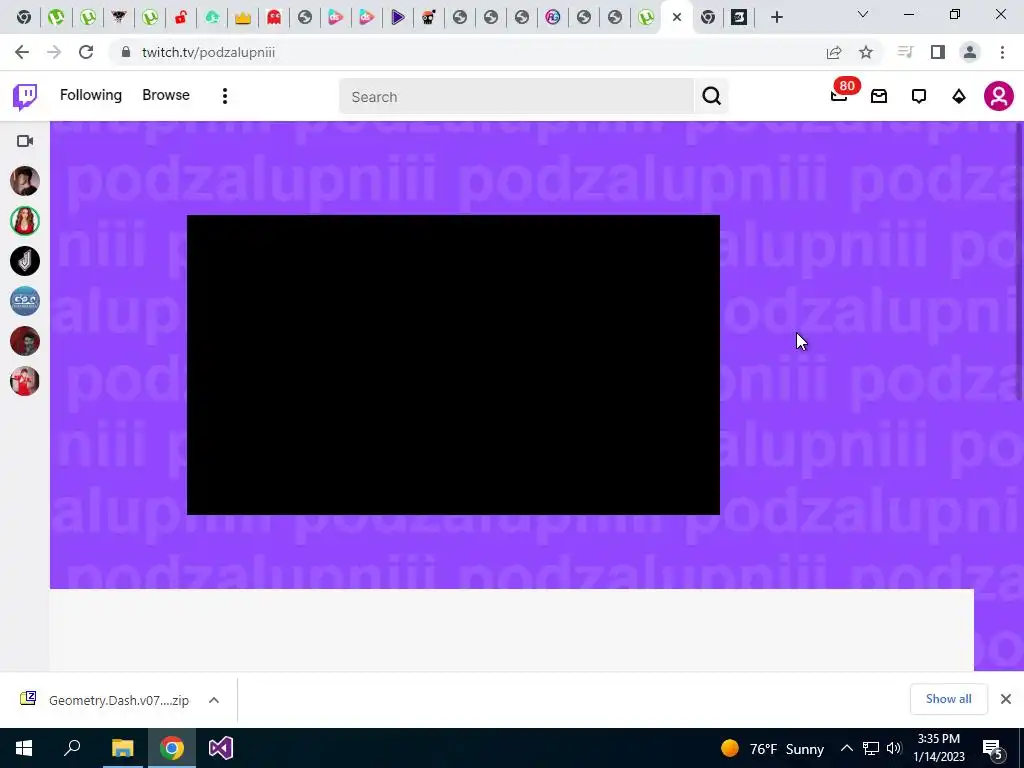This screenshot has width=1024, height=768.
Task: Open Windows taskbar search
Action: 72,748
